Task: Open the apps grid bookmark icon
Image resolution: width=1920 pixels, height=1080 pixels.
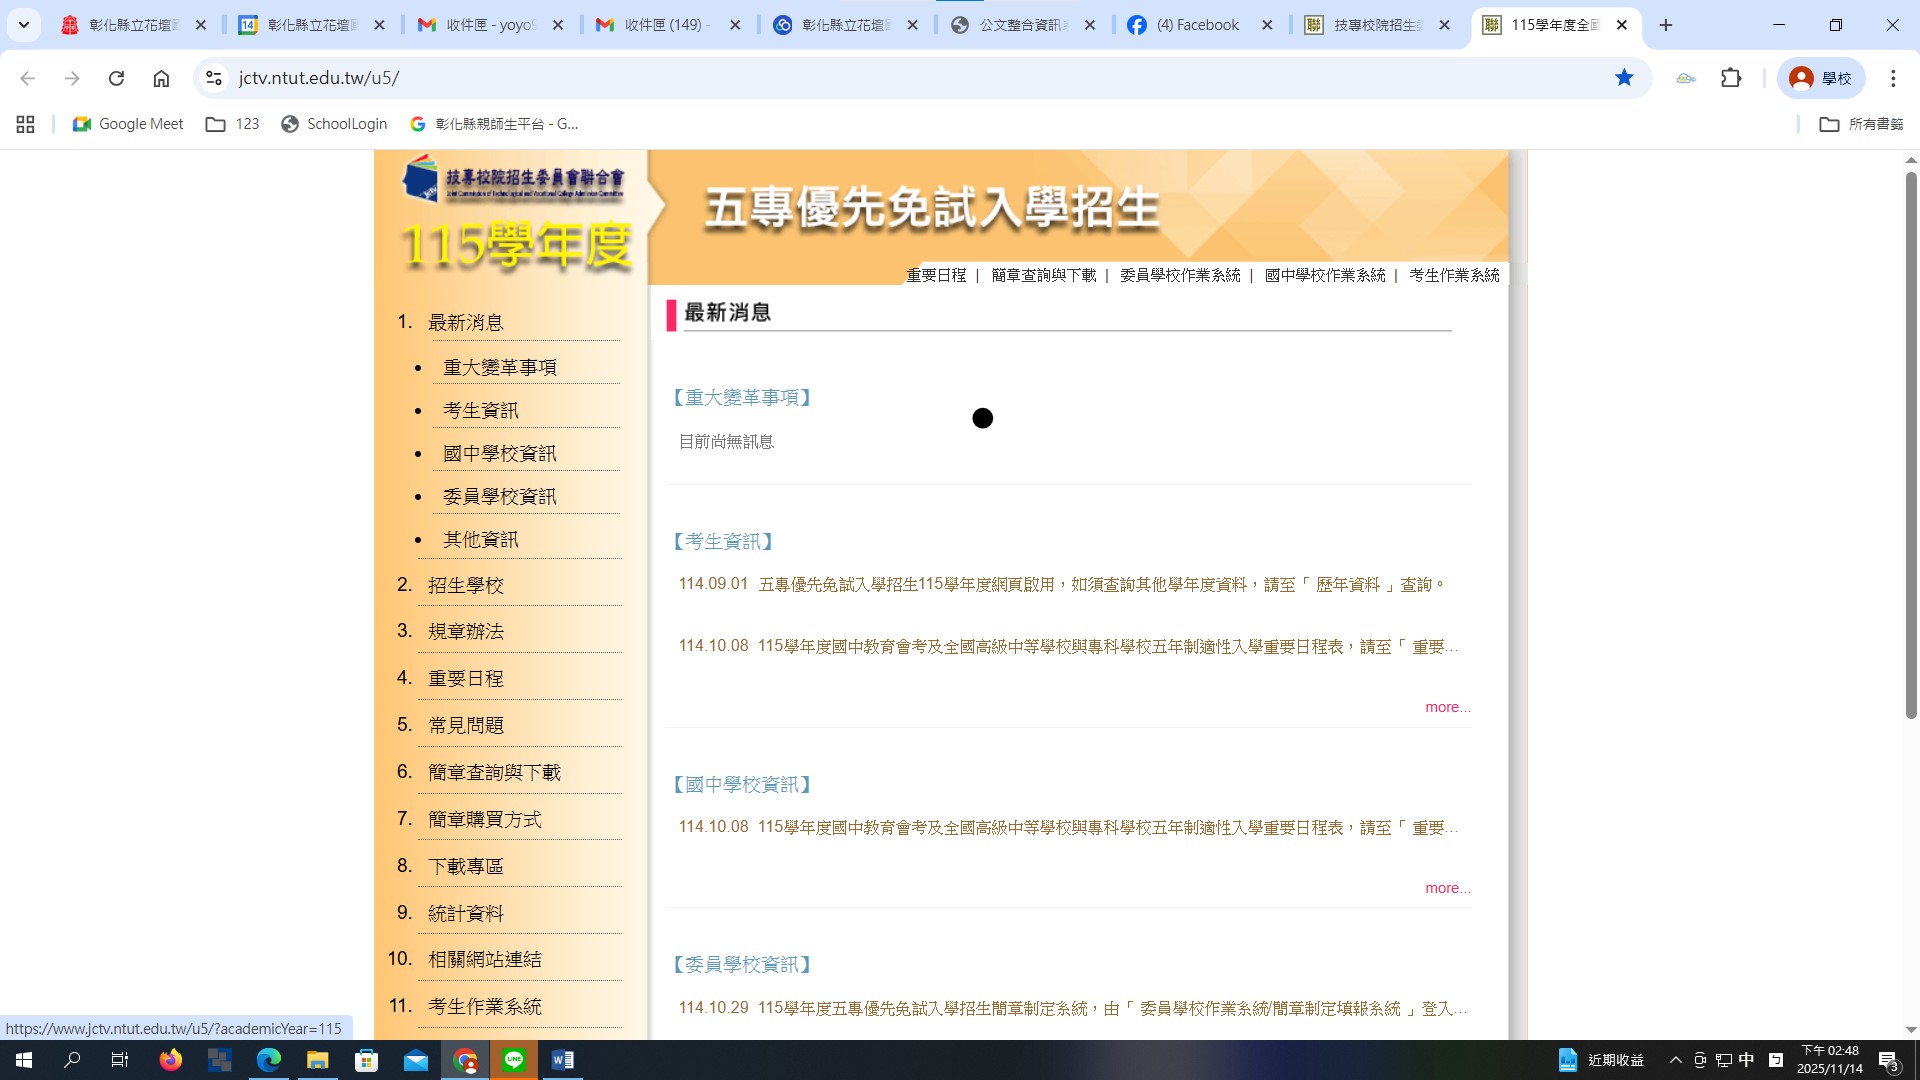Action: 25,124
